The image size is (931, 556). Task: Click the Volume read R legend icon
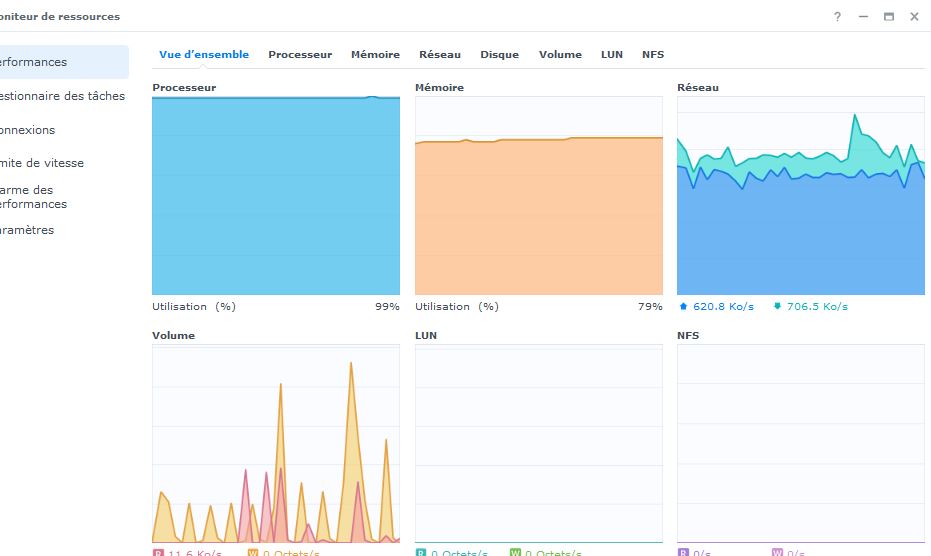[x=158, y=552]
